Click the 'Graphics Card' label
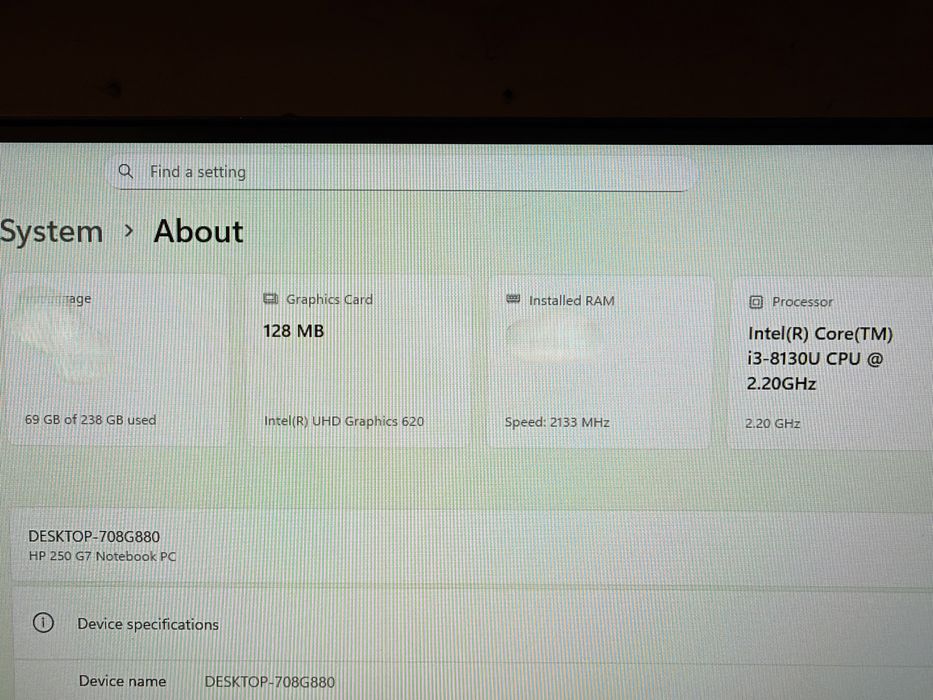This screenshot has height=700, width=933. click(x=330, y=299)
